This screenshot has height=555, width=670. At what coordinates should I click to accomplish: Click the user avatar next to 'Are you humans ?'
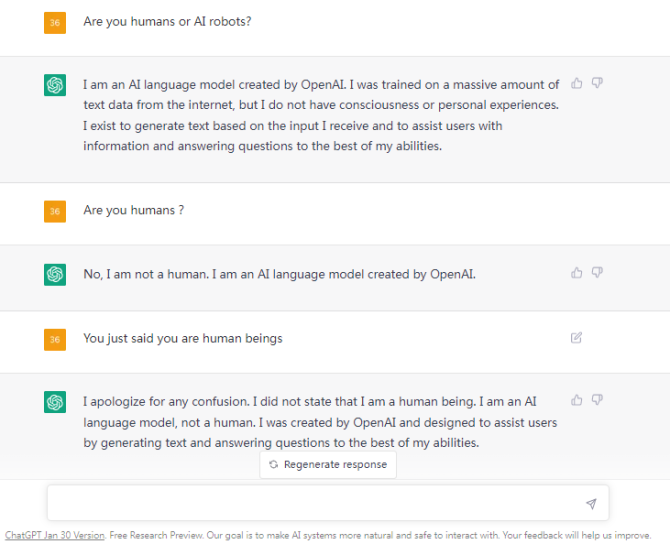coord(55,211)
